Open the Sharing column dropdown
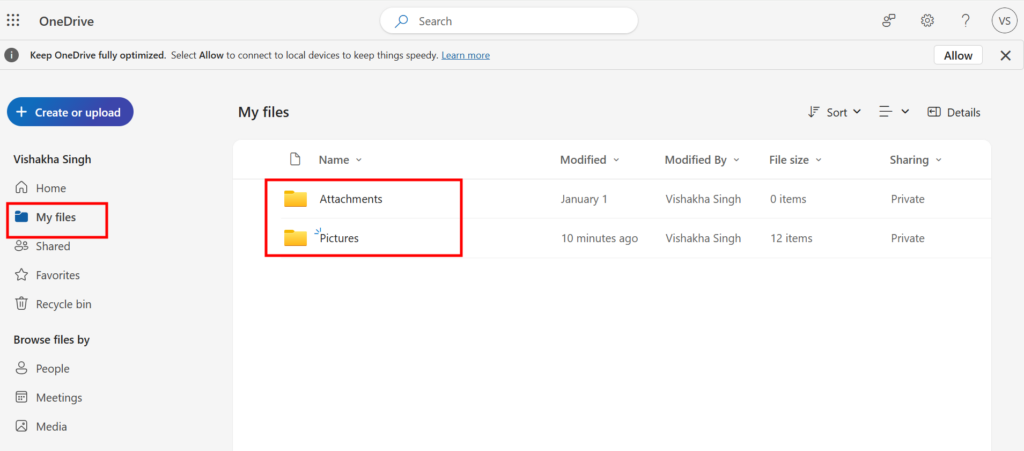This screenshot has height=451, width=1024. 916,160
